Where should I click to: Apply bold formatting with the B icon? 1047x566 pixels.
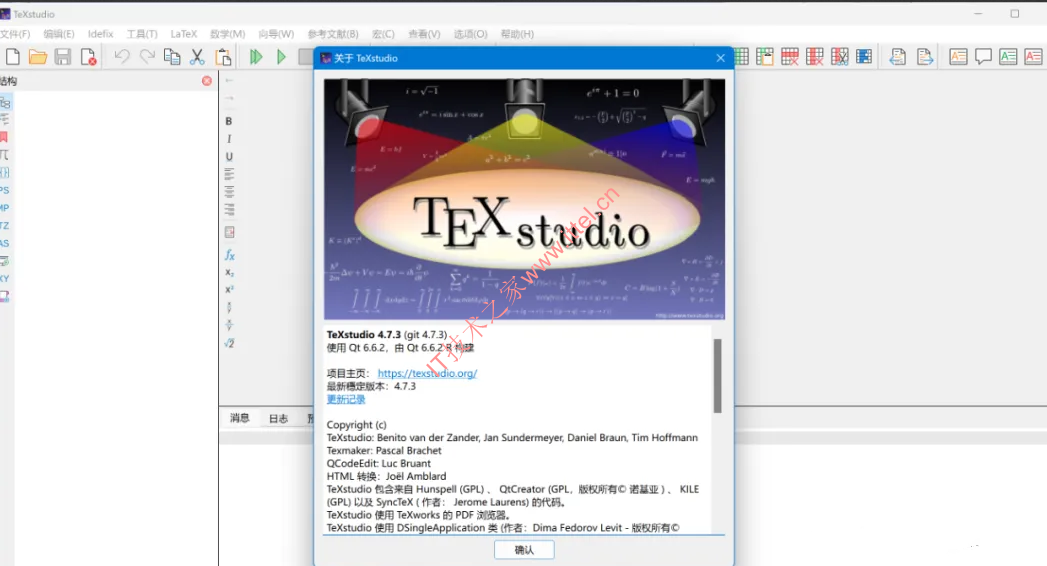(229, 121)
